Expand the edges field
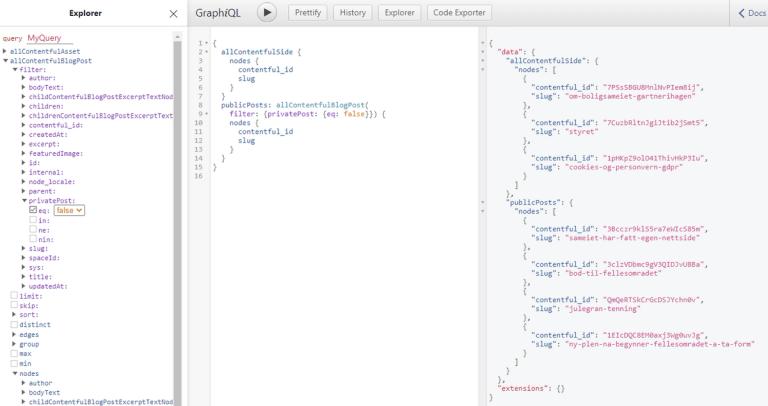 coord(14,334)
